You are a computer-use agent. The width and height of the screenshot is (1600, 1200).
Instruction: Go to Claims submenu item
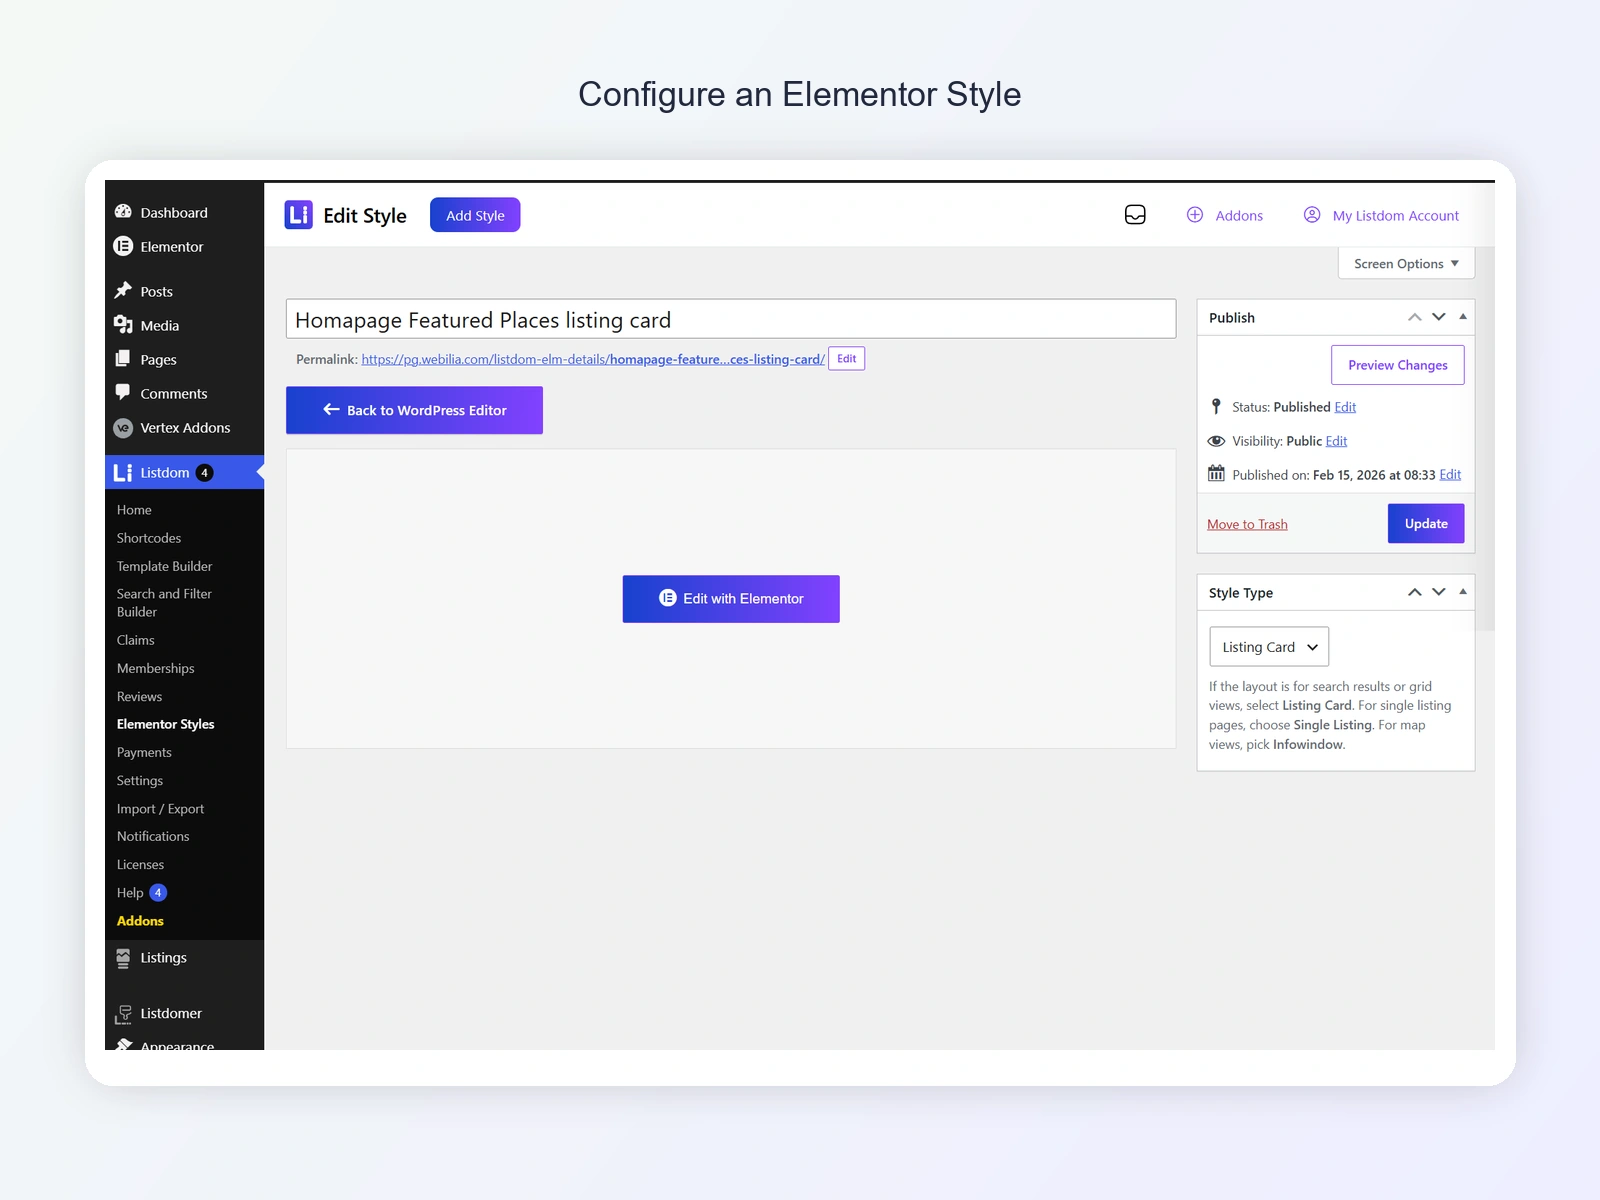tap(136, 640)
